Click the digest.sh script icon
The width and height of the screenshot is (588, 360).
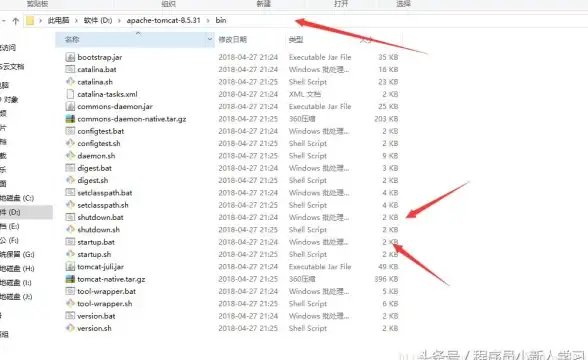pyautogui.click(x=70, y=180)
